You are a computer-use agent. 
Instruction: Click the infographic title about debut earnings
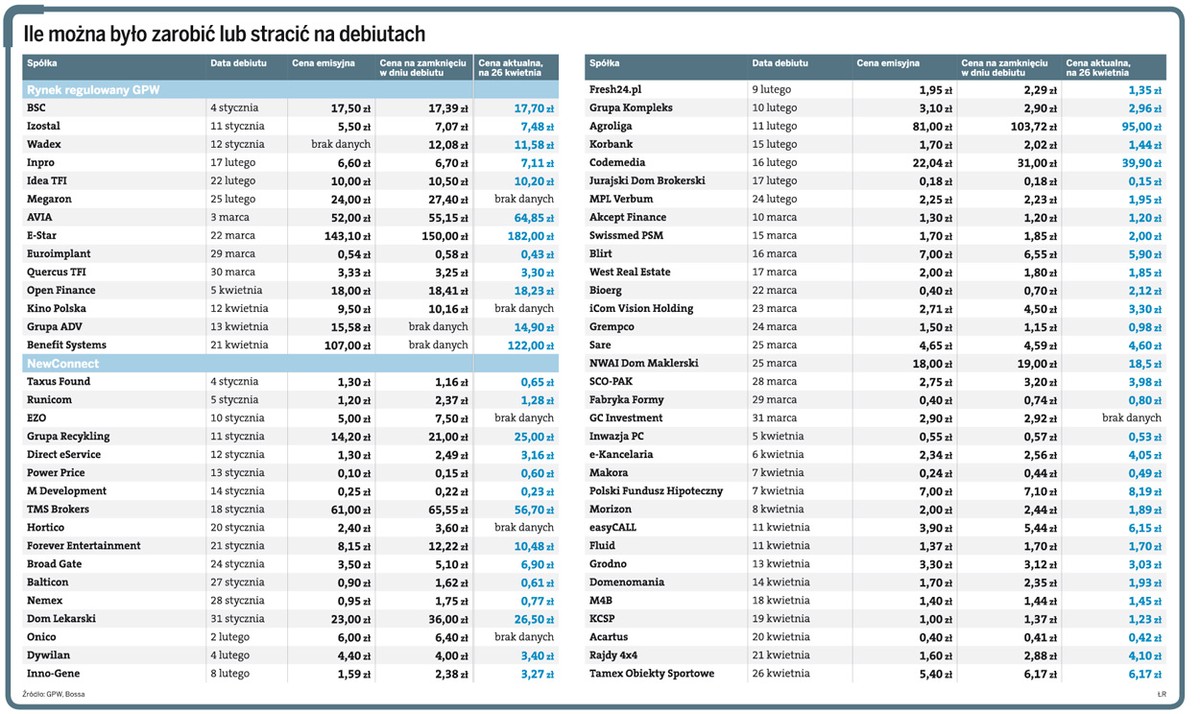coord(225,35)
